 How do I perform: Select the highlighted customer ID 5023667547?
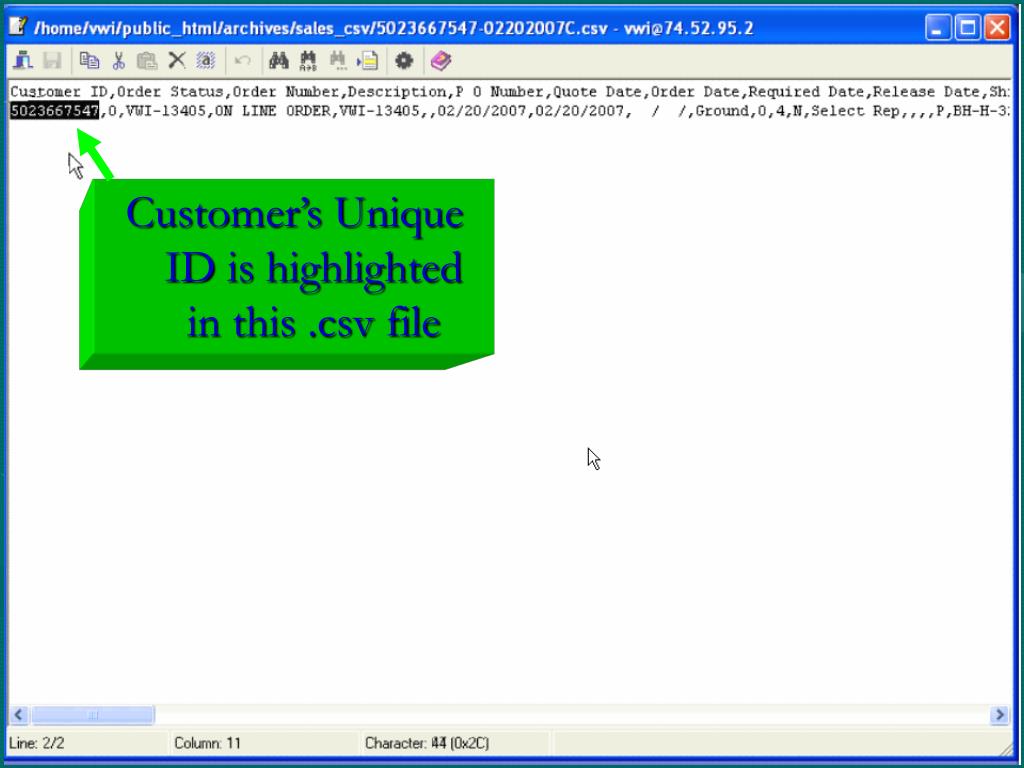(52, 111)
